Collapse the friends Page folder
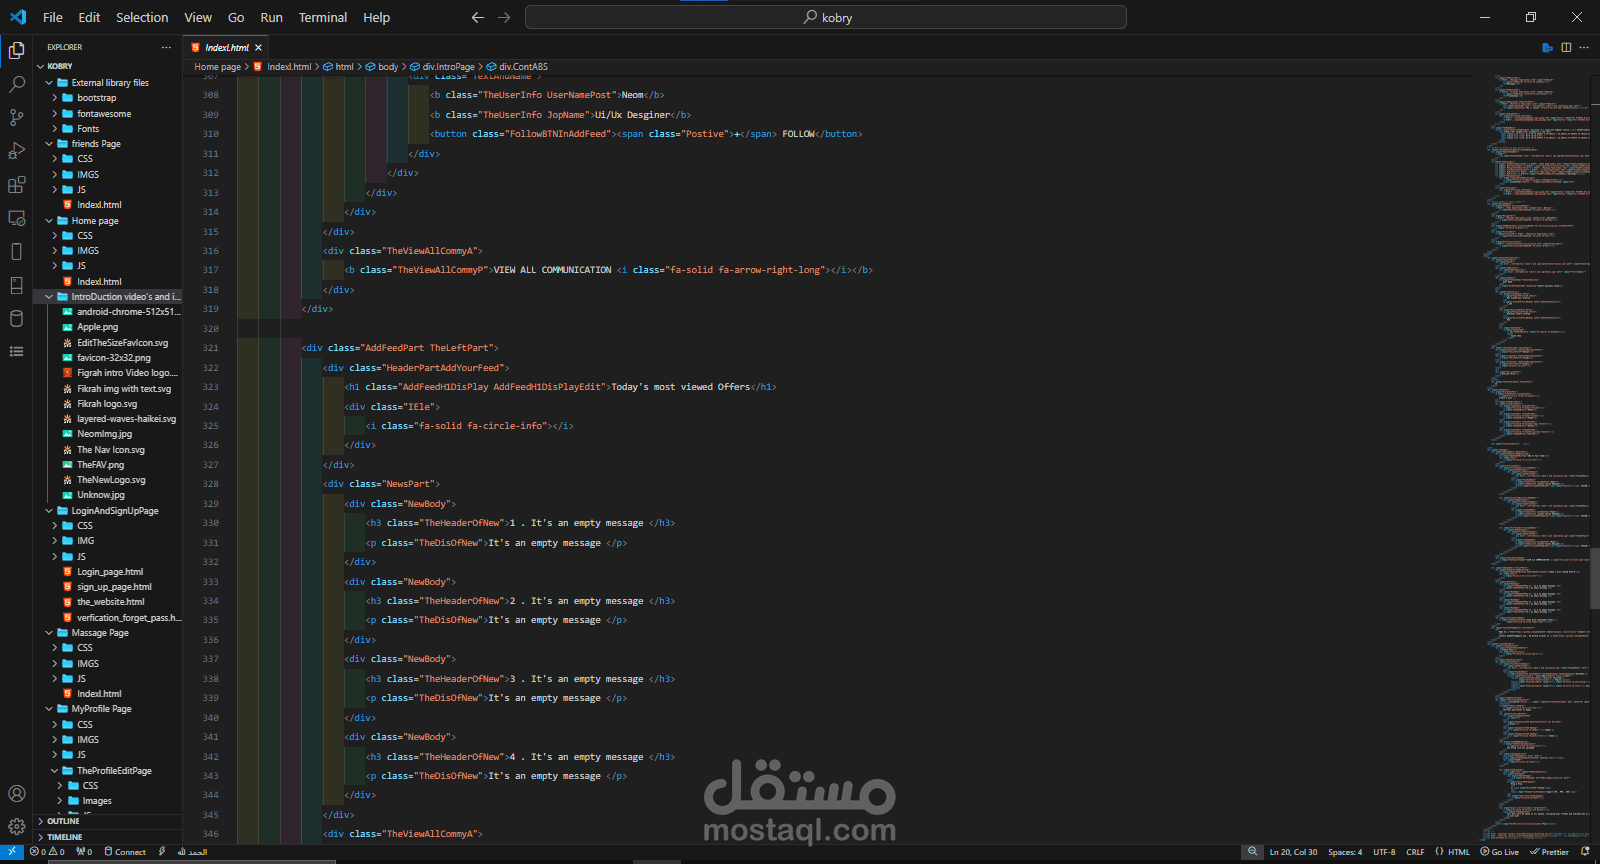Screen dimensions: 1600x864 109,144
